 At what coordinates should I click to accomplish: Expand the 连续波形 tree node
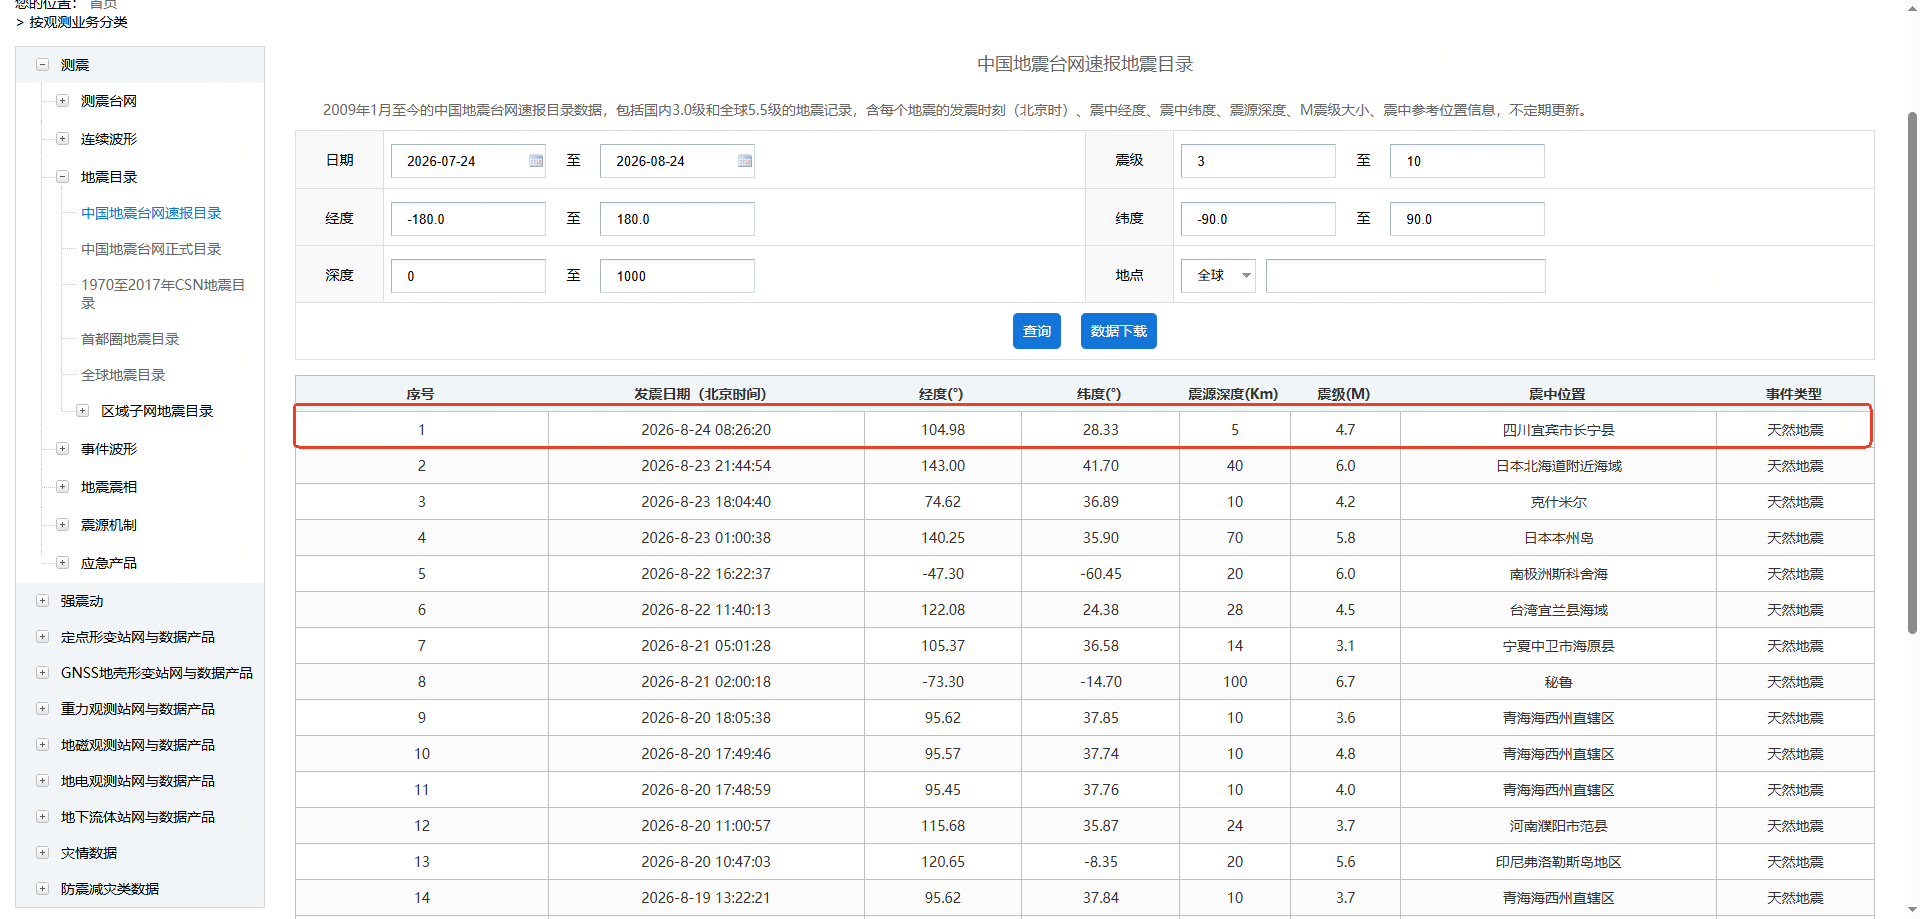(63, 139)
